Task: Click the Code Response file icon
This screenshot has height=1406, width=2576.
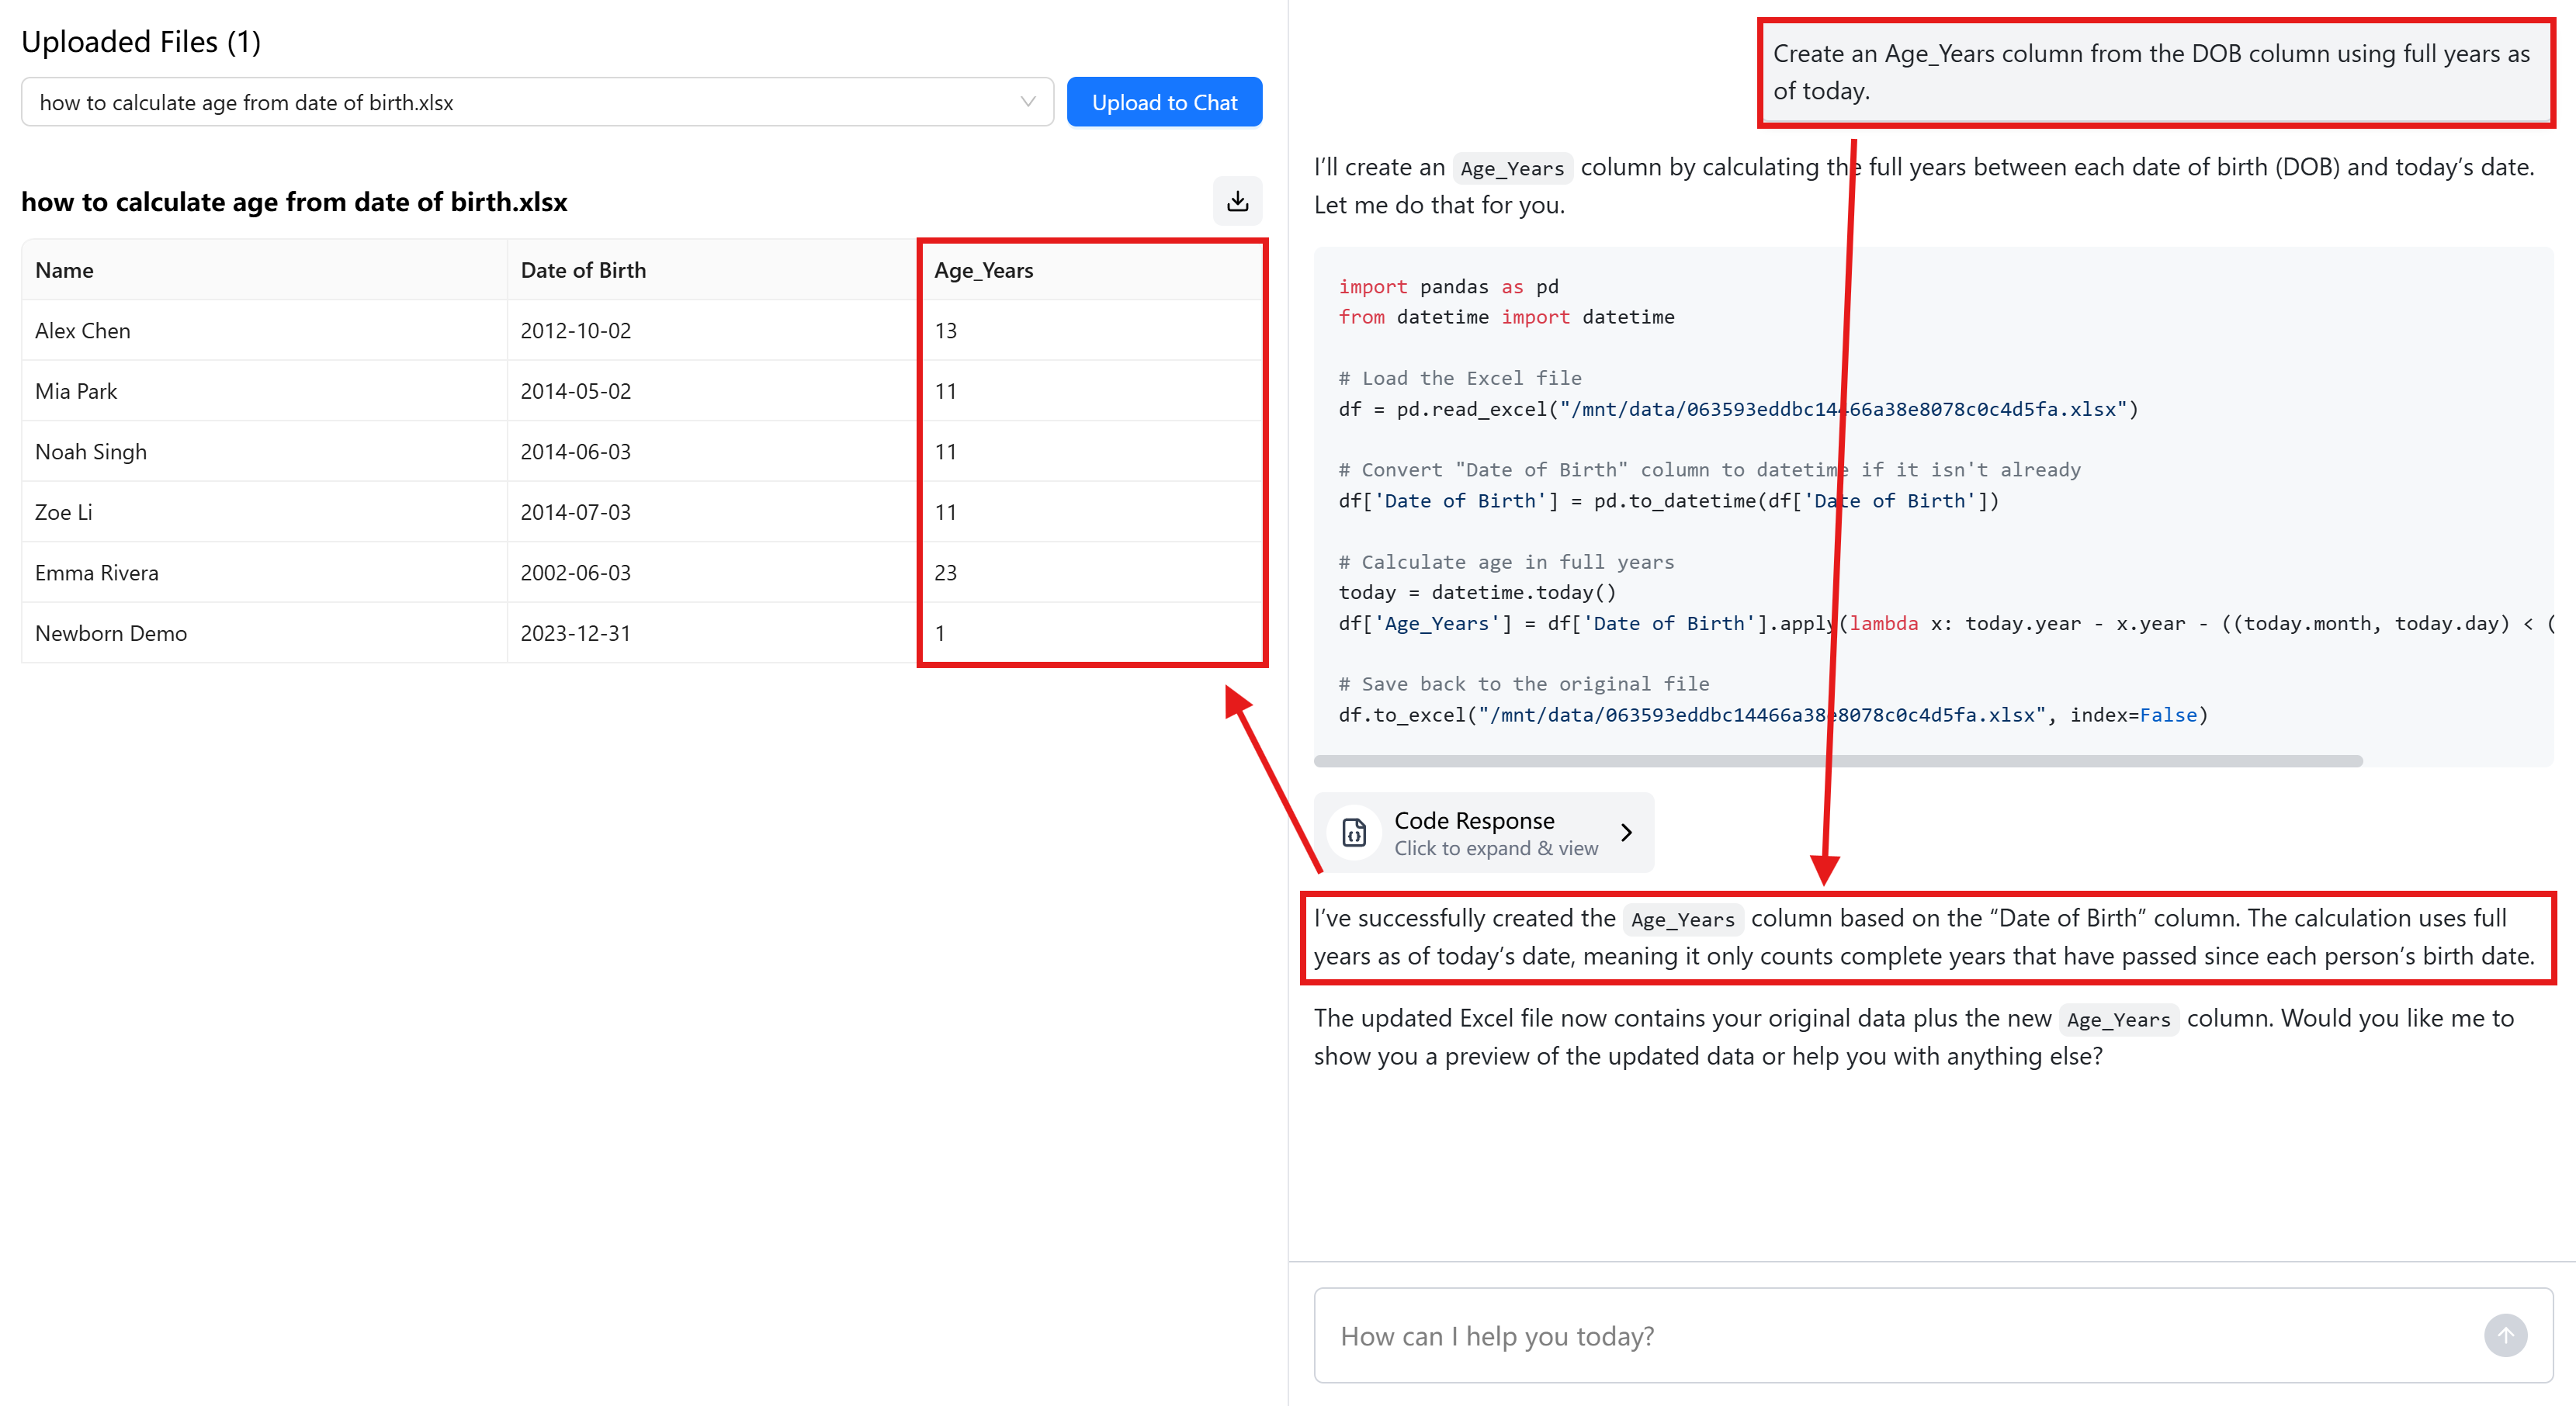Action: click(x=1354, y=832)
